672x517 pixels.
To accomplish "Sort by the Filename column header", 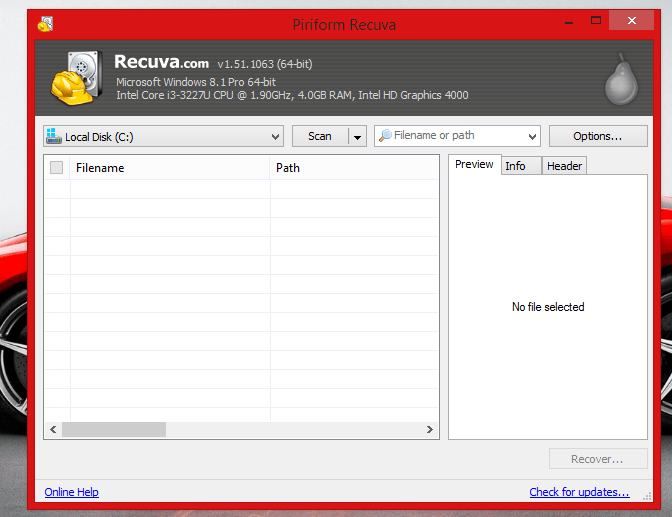I will (170, 168).
